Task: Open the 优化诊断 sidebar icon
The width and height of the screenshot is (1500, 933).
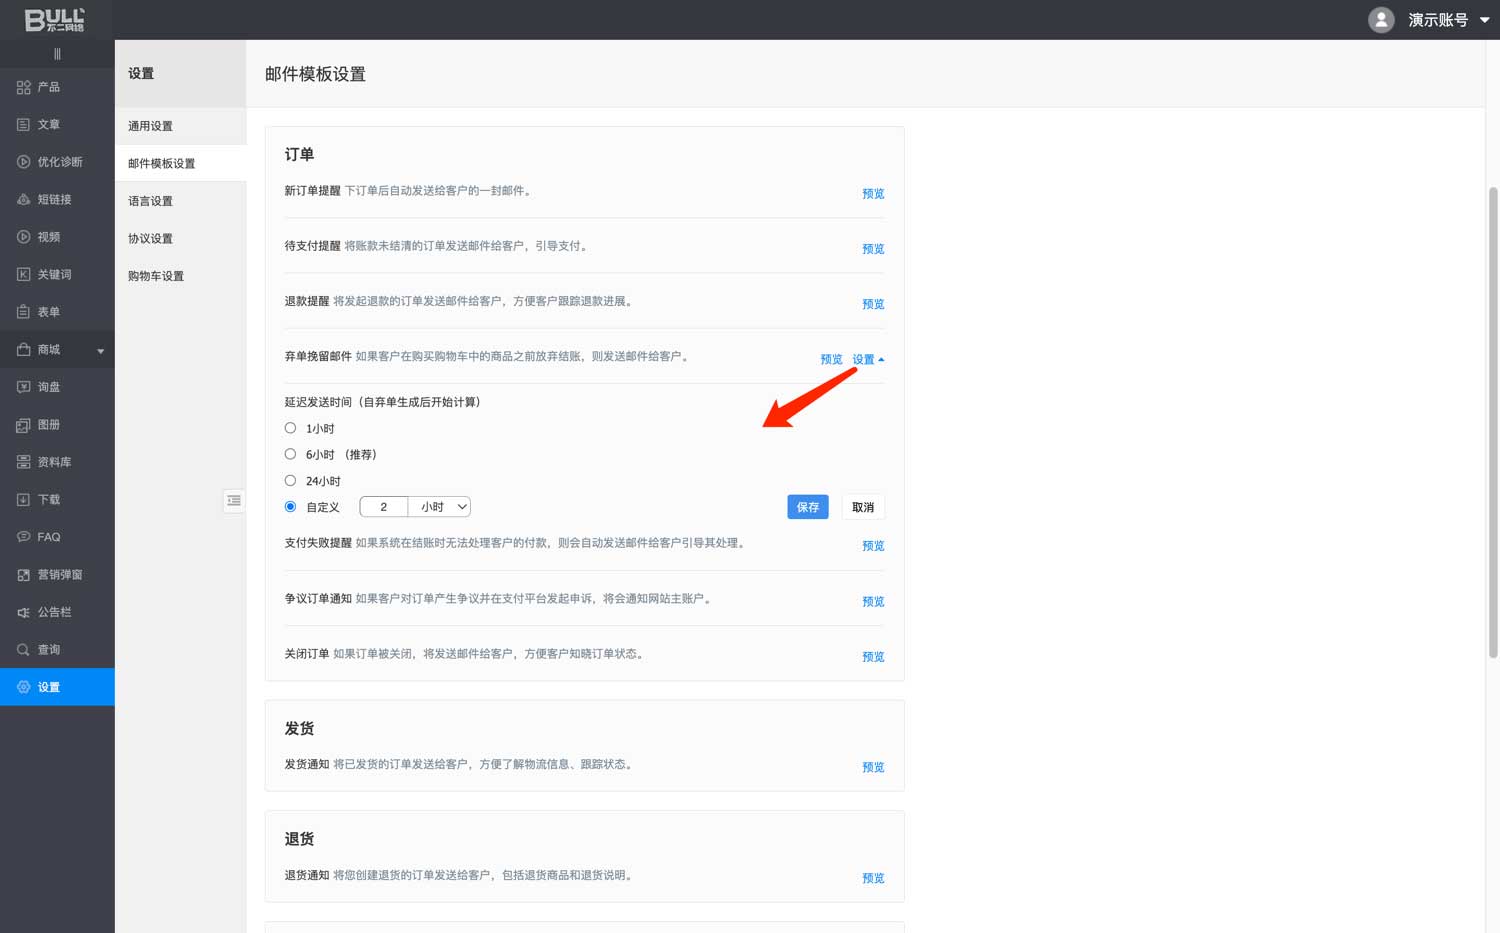Action: (x=24, y=162)
